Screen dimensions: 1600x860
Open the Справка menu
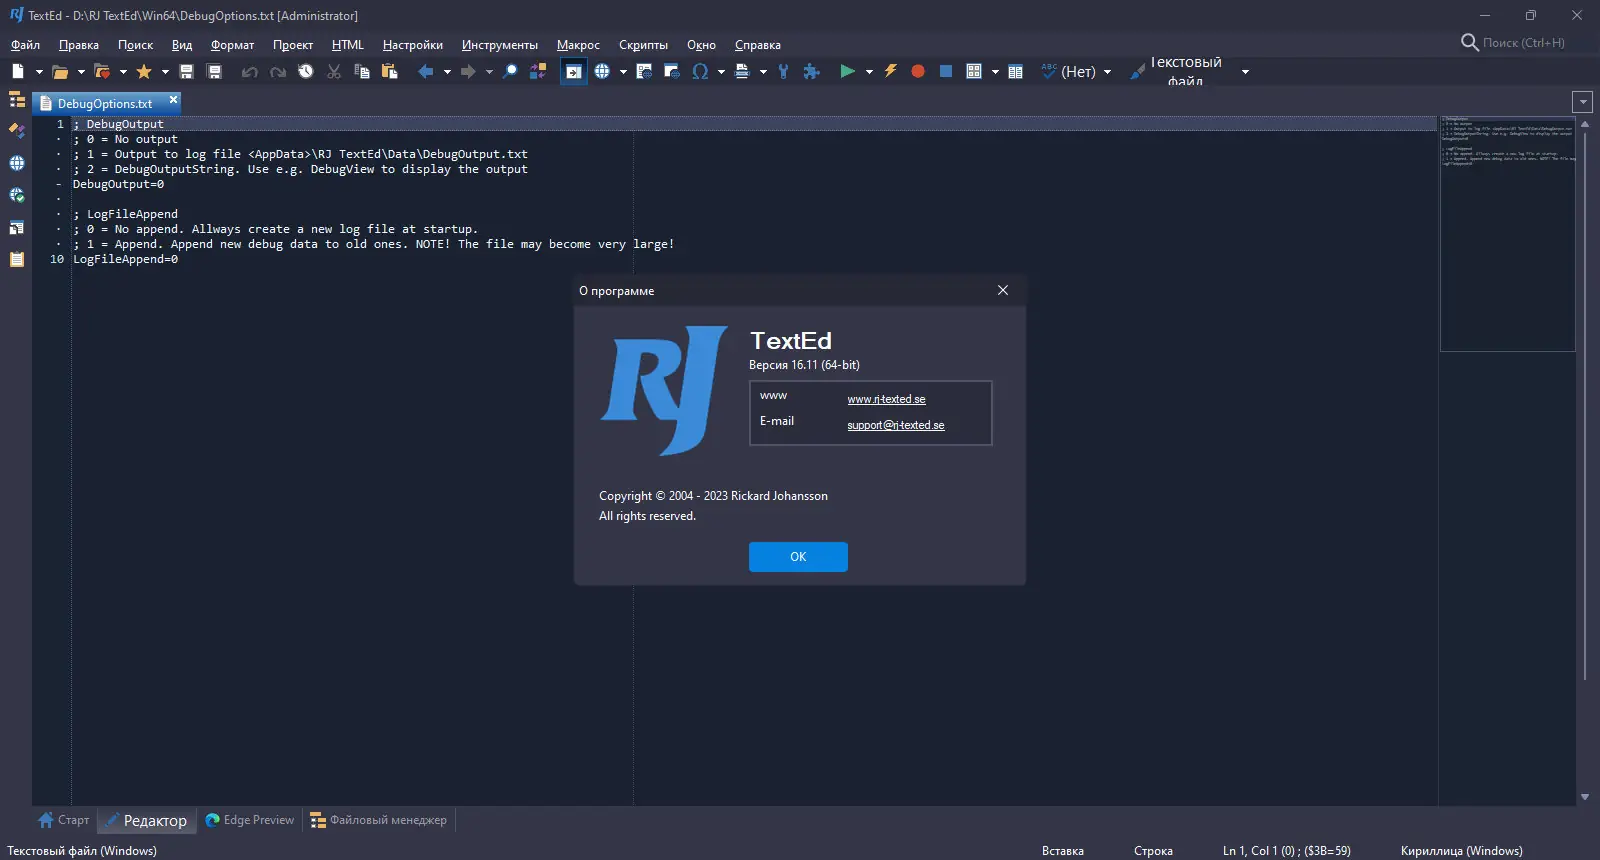[x=758, y=44]
